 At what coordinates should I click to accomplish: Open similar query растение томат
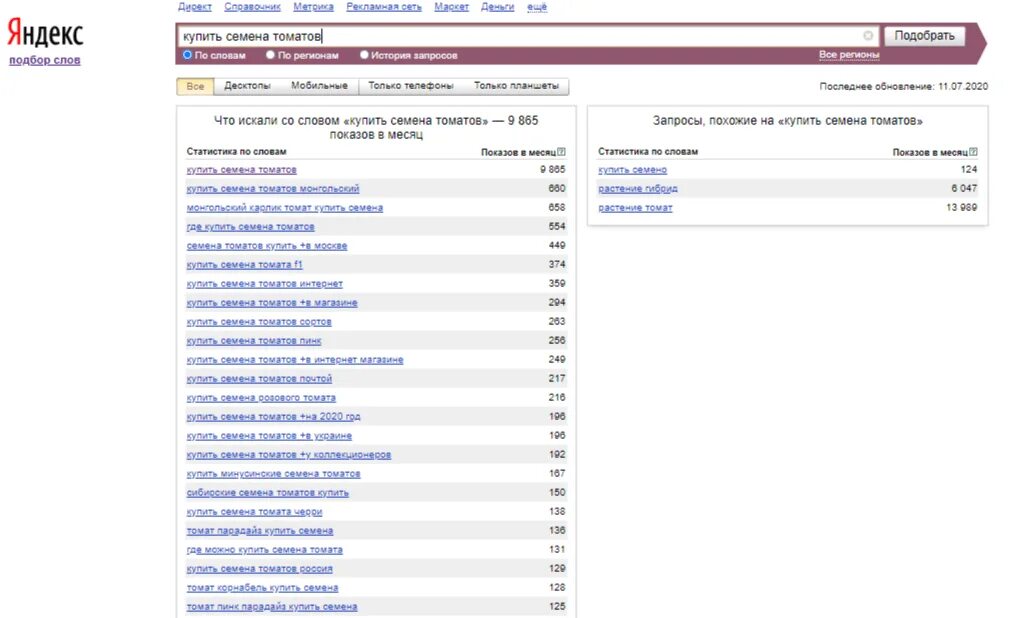click(635, 207)
